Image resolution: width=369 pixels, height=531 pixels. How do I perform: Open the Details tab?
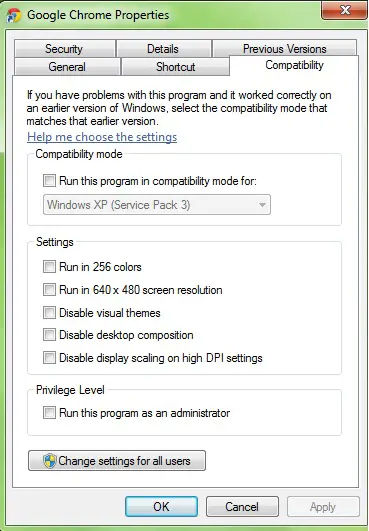point(163,49)
